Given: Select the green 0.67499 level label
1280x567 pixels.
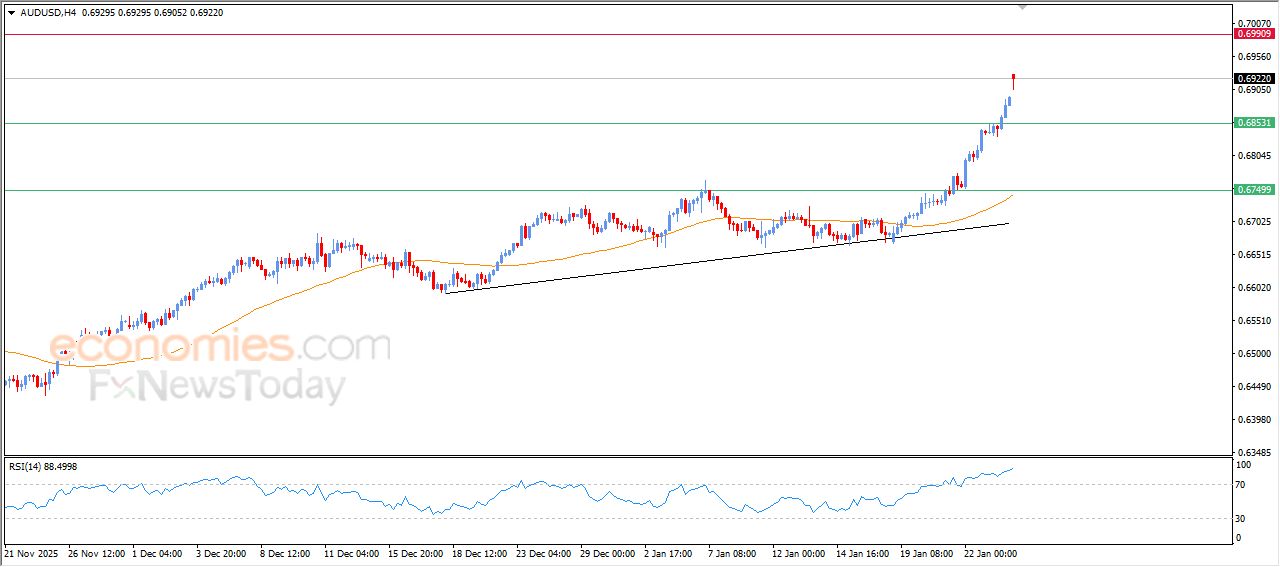Looking at the screenshot, I should coord(1254,189).
